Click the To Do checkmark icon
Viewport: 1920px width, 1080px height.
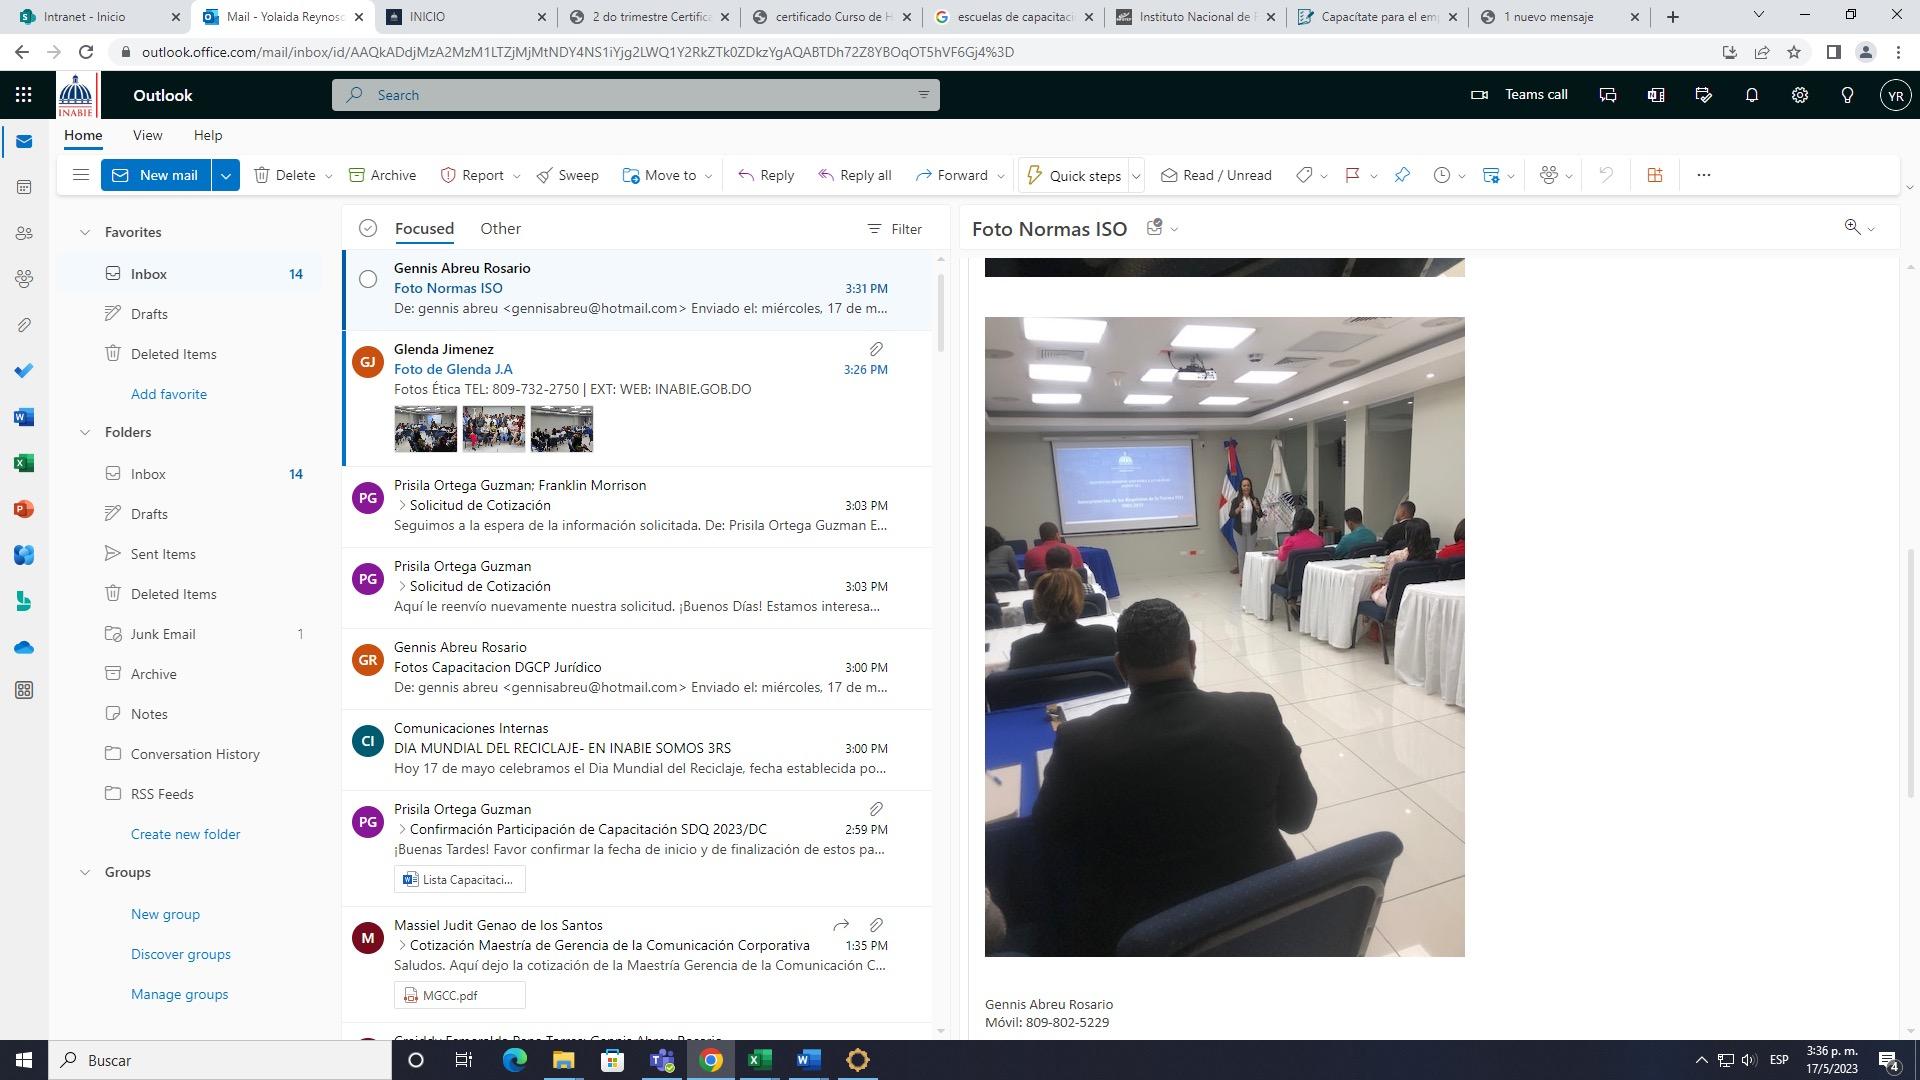[24, 371]
